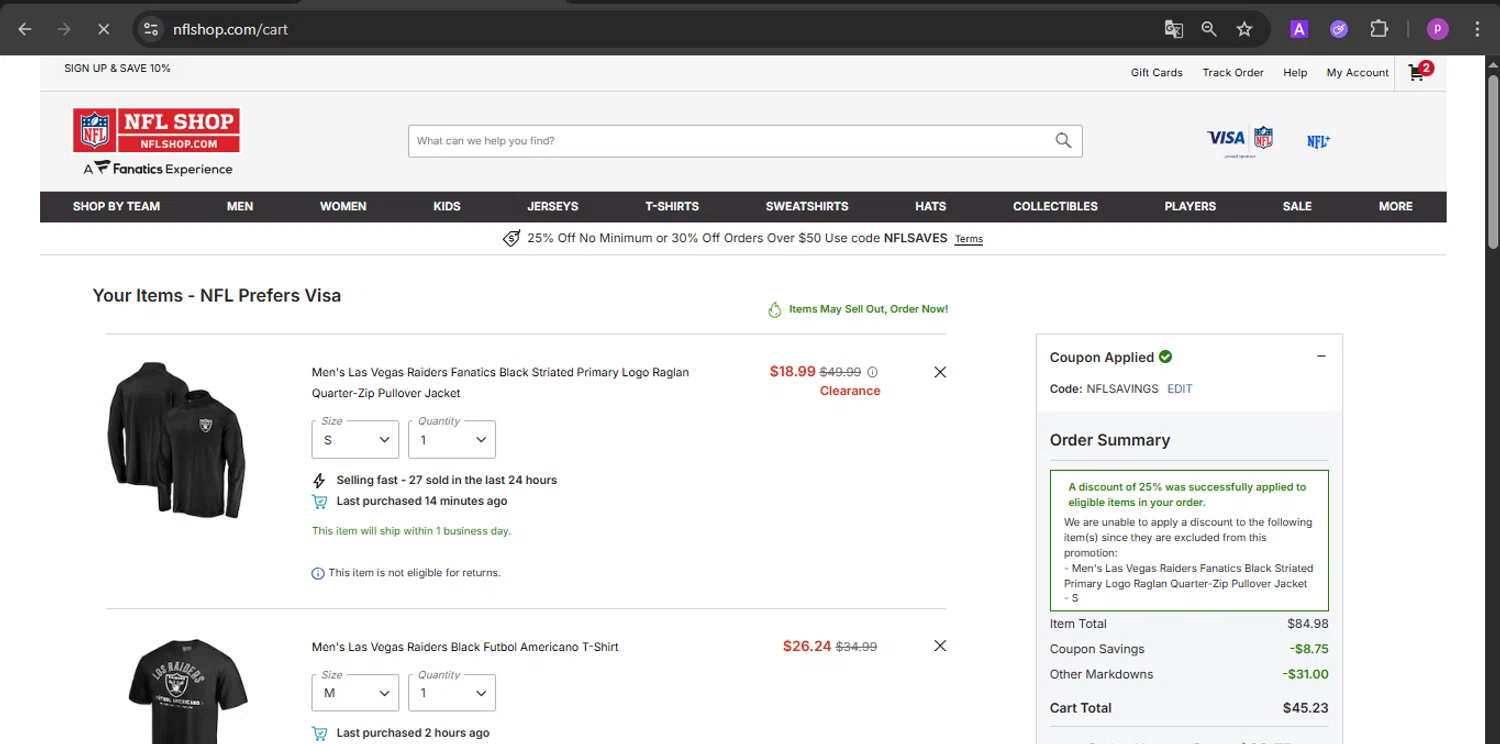Open the translate page icon

pos(1174,29)
